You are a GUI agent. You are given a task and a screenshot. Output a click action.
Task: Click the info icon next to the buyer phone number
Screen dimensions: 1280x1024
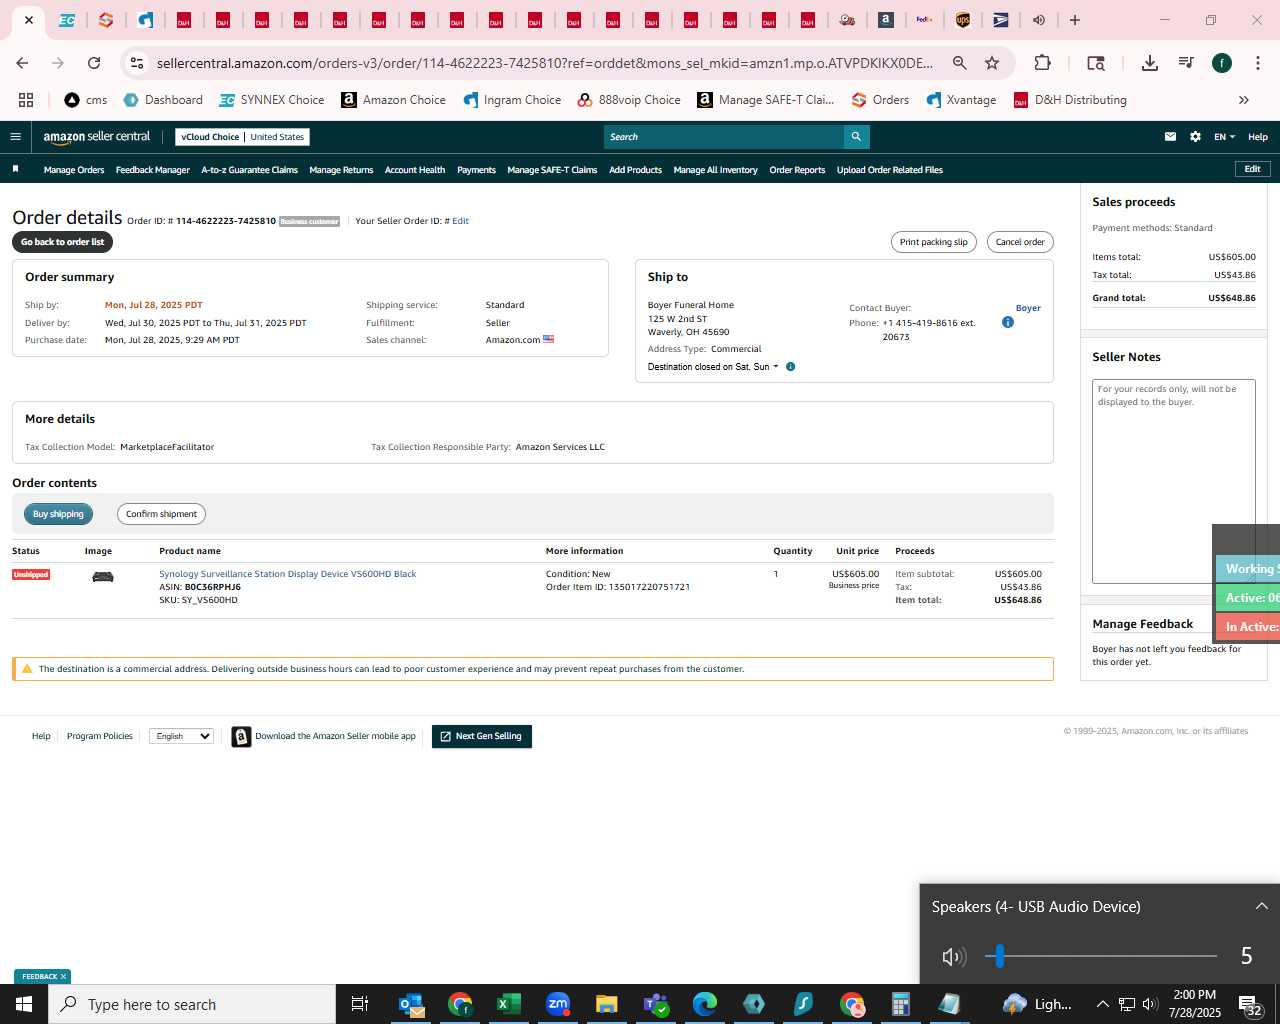tap(1007, 322)
